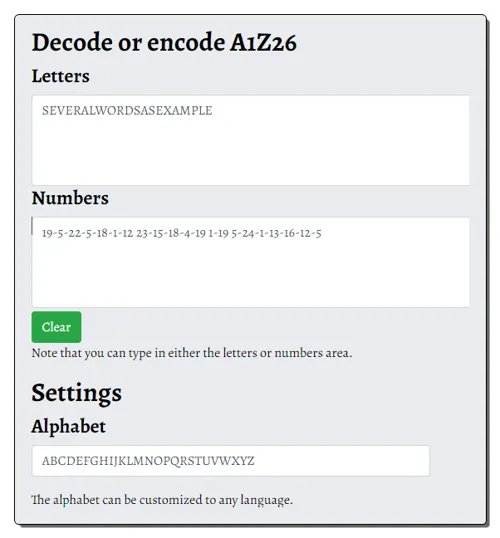
Task: Click the alphabet customization hint text
Action: tap(162, 500)
